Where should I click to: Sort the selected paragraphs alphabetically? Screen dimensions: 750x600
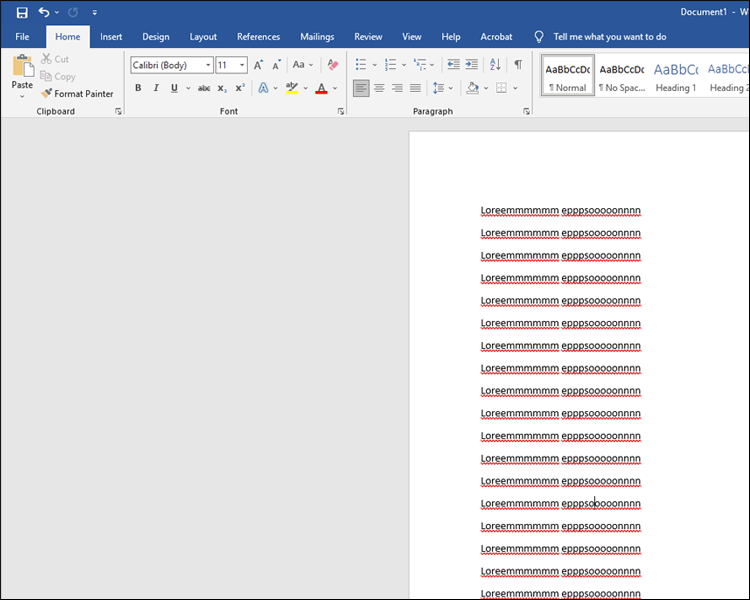tap(495, 65)
